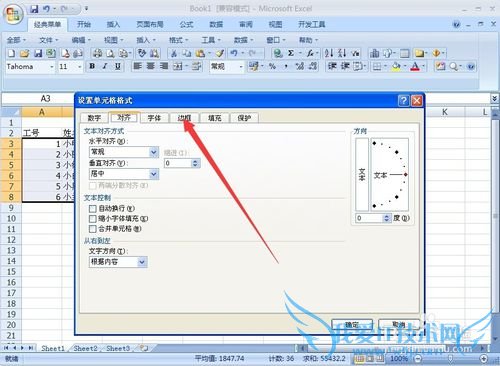The width and height of the screenshot is (500, 366).
Task: Click the Font Color red A icon
Action: pos(415,67)
